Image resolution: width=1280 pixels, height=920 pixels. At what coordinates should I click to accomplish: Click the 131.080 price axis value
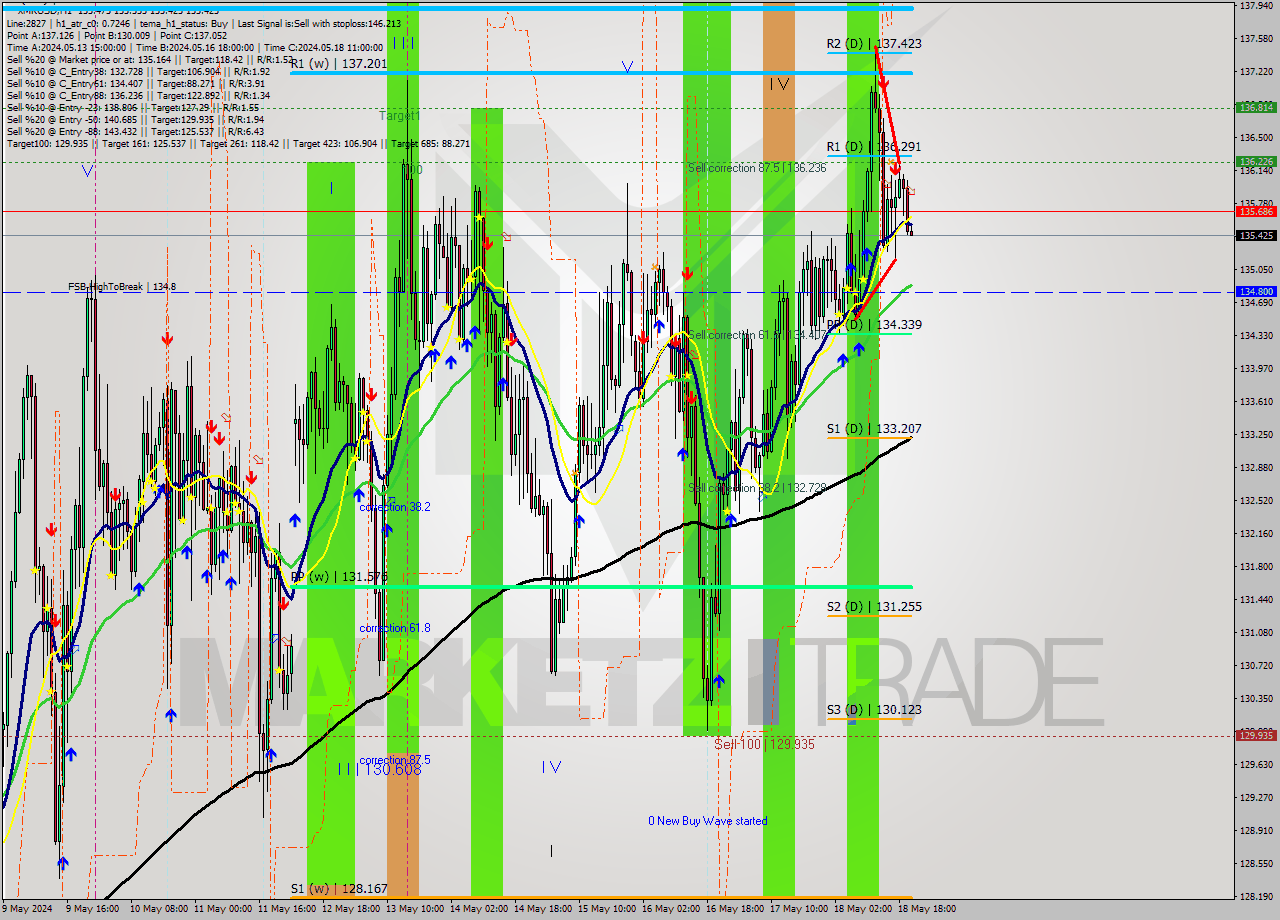[1256, 633]
